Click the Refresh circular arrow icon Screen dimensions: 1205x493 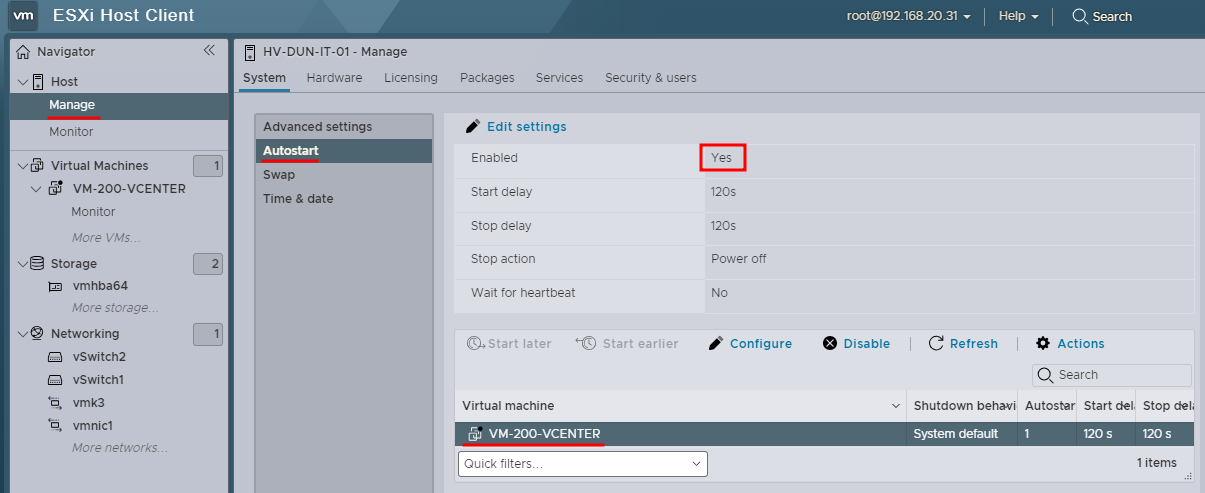[x=936, y=344]
